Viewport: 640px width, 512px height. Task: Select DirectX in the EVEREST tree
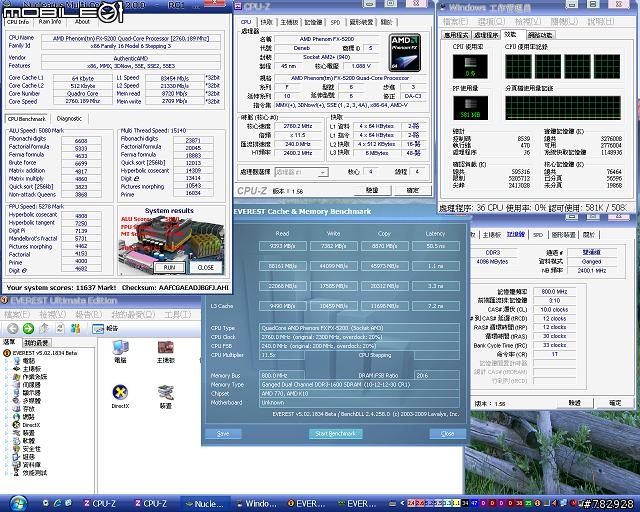coord(27,425)
